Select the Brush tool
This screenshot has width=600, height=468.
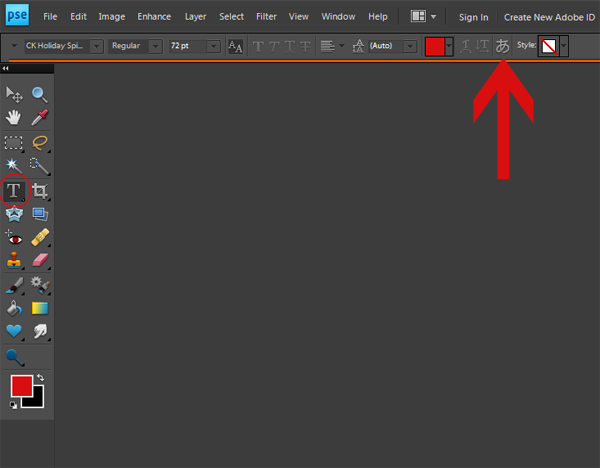15,285
